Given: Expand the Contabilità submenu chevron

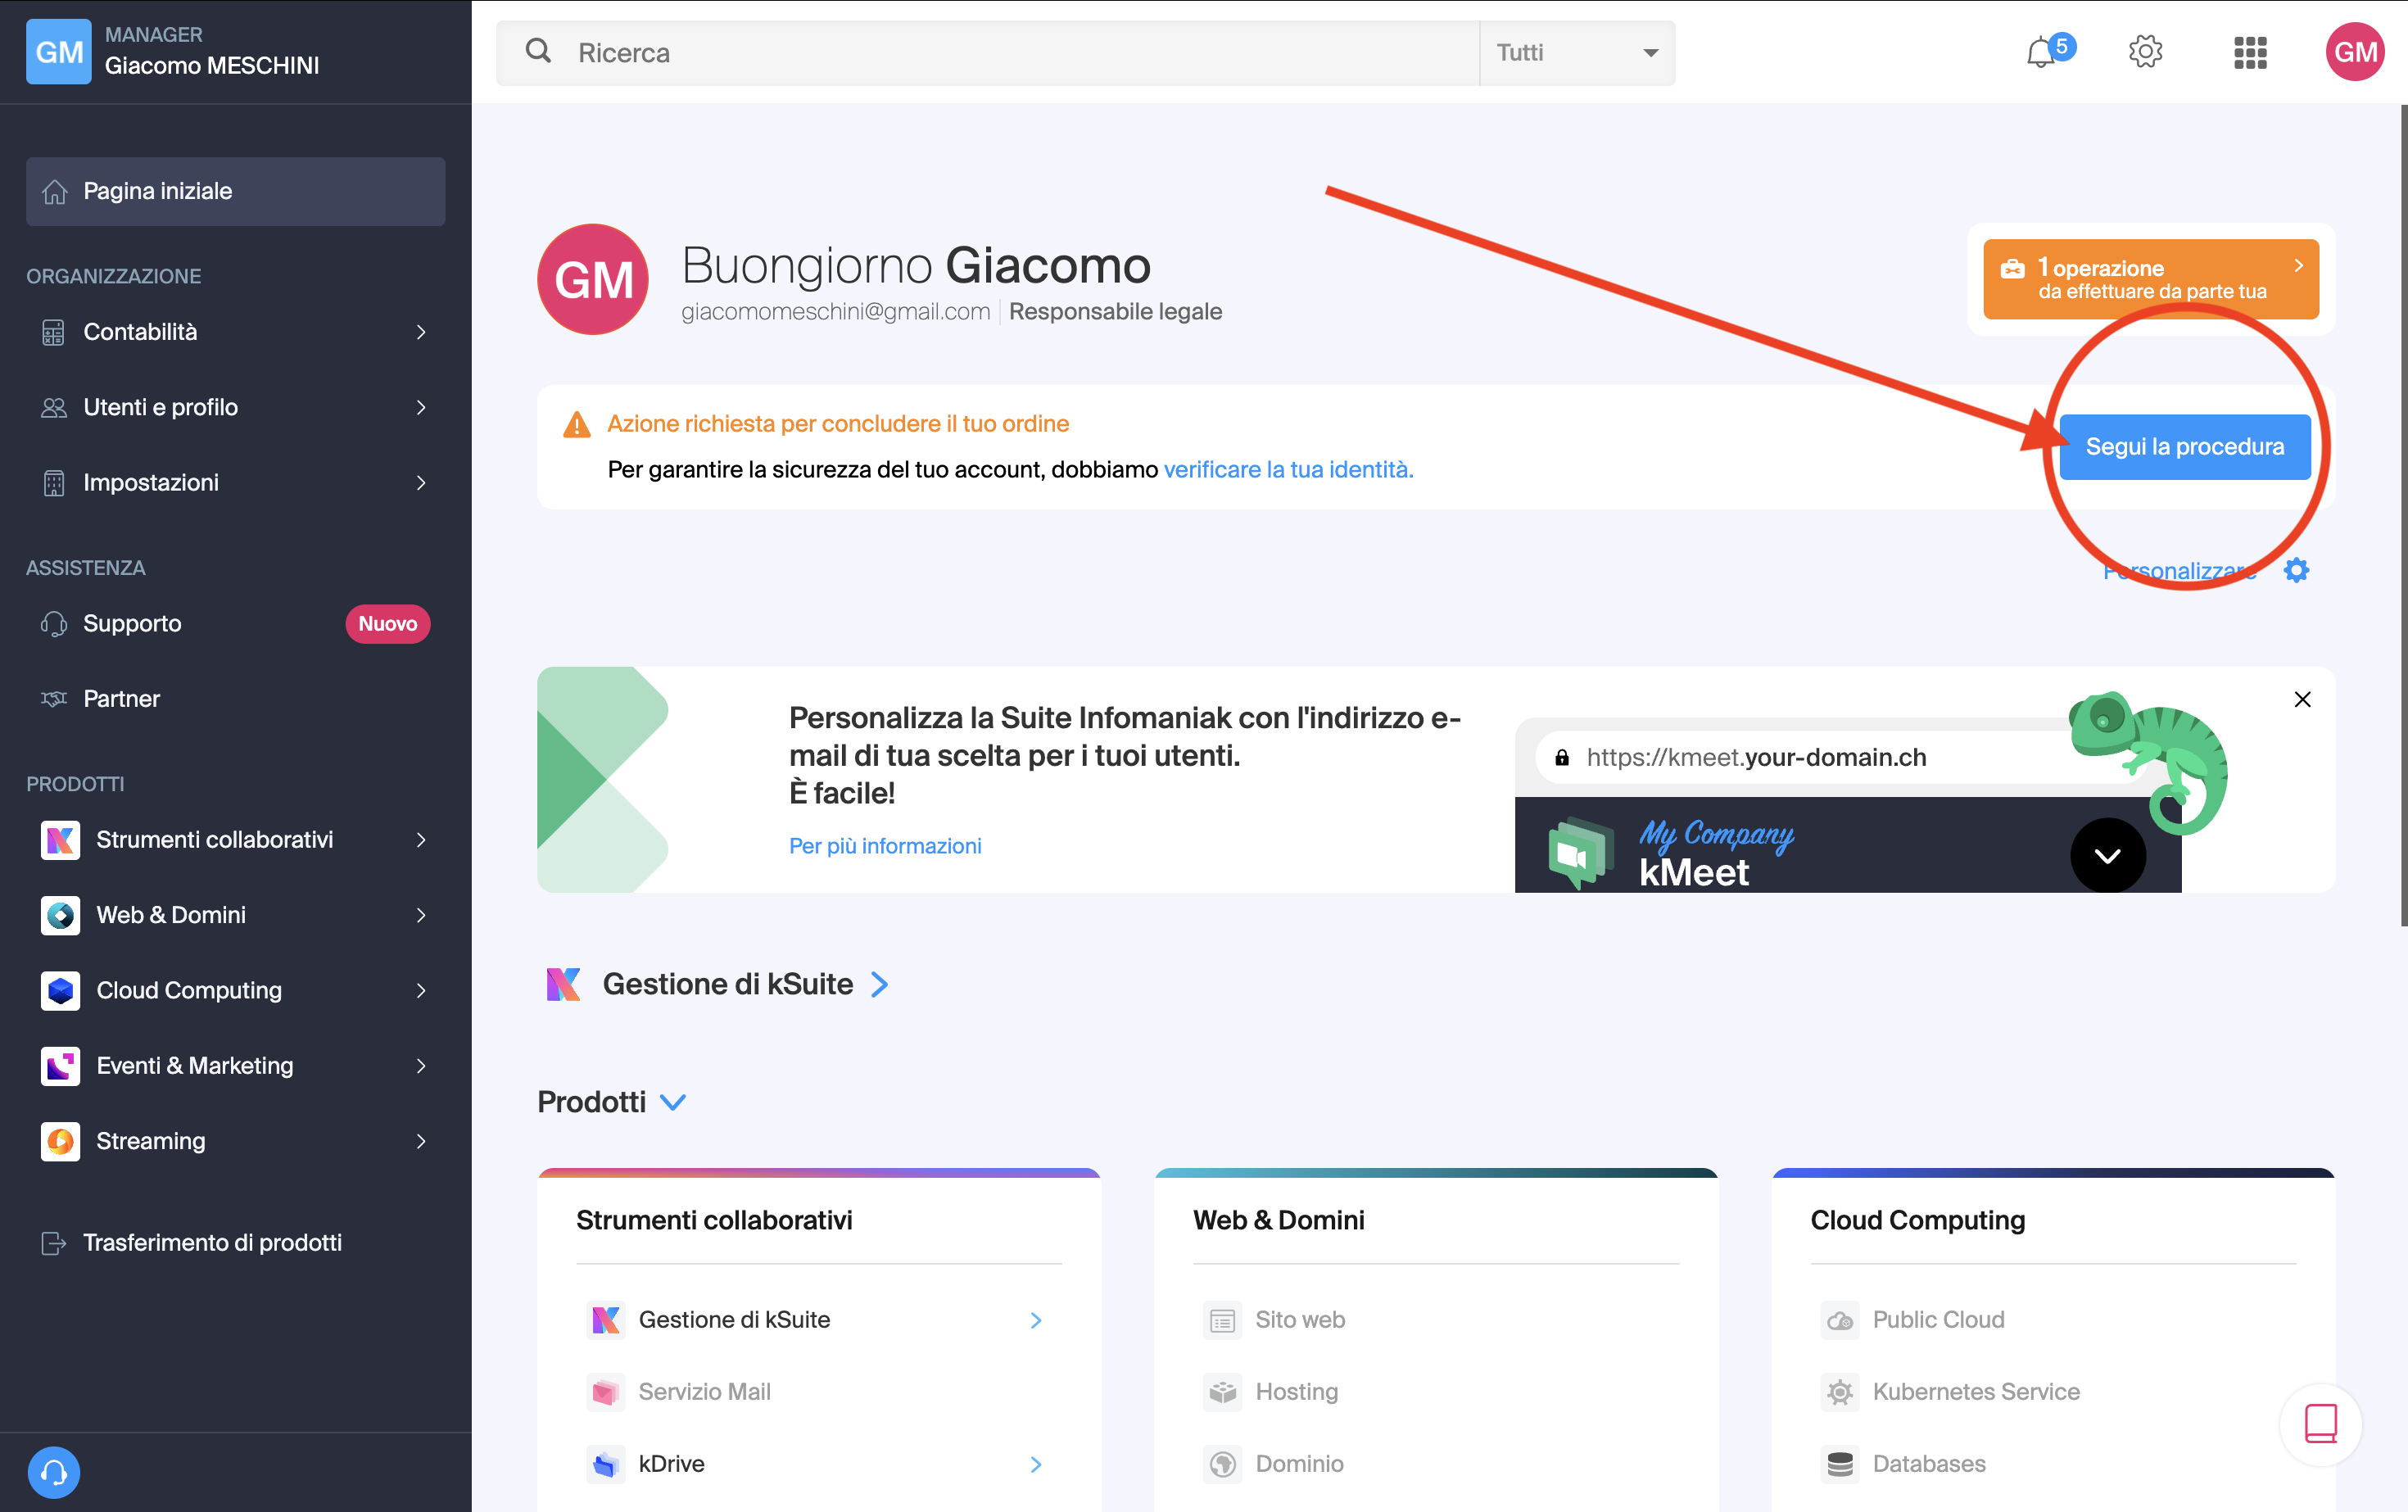Looking at the screenshot, I should click(421, 332).
